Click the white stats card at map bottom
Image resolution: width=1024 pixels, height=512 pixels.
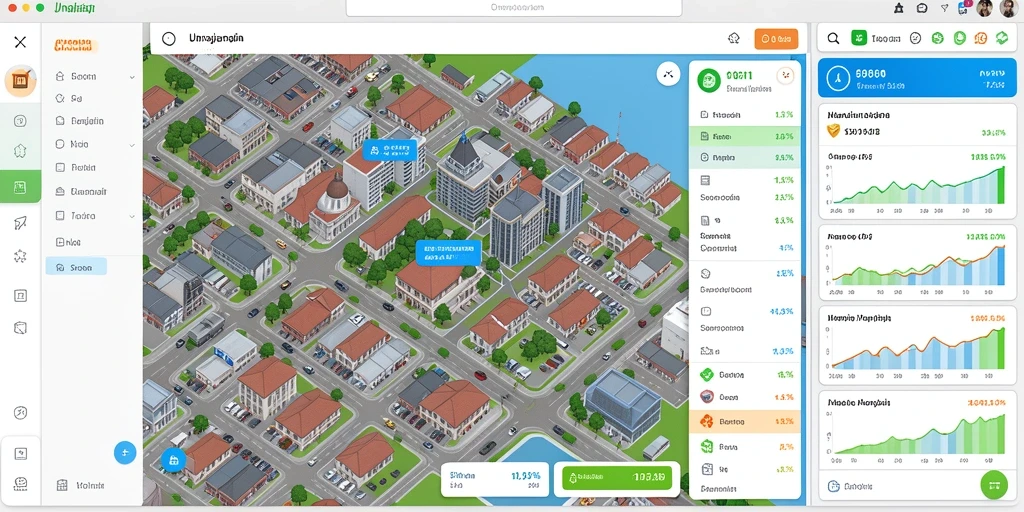click(x=494, y=481)
